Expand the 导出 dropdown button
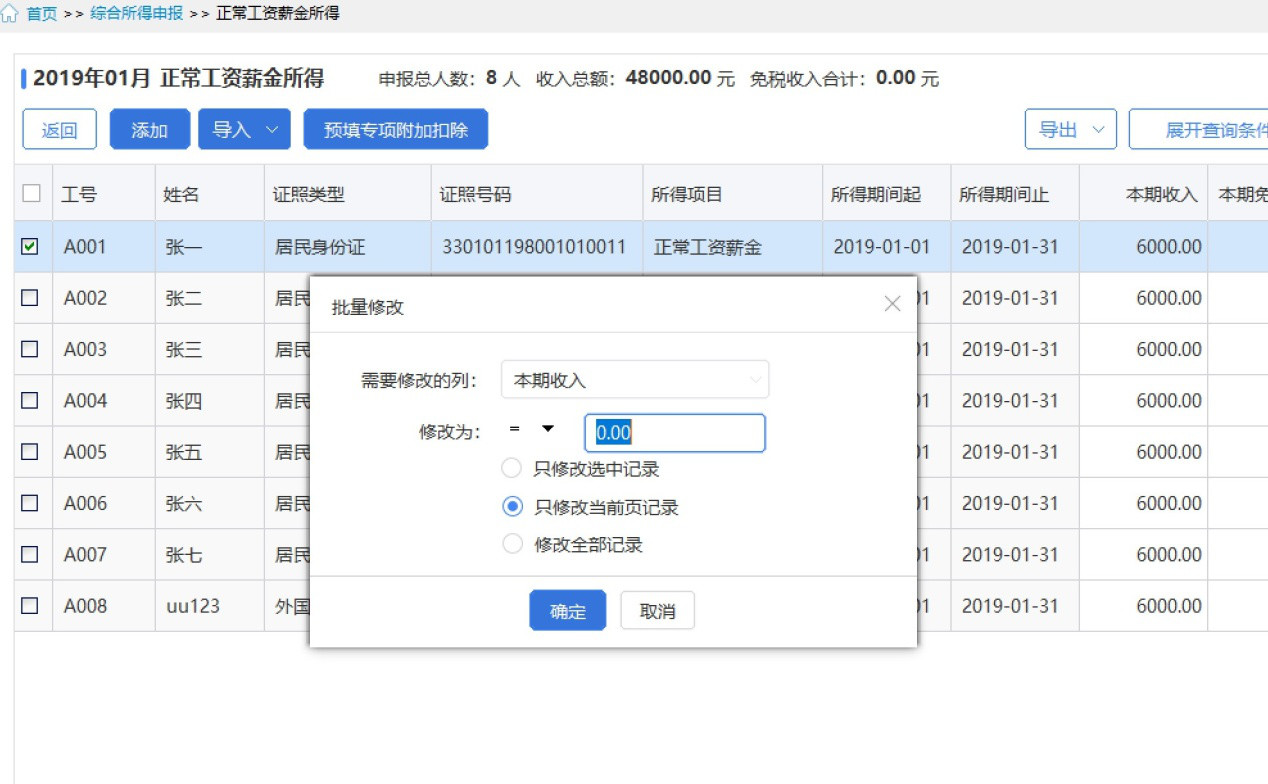The width and height of the screenshot is (1268, 784). (x=1070, y=130)
